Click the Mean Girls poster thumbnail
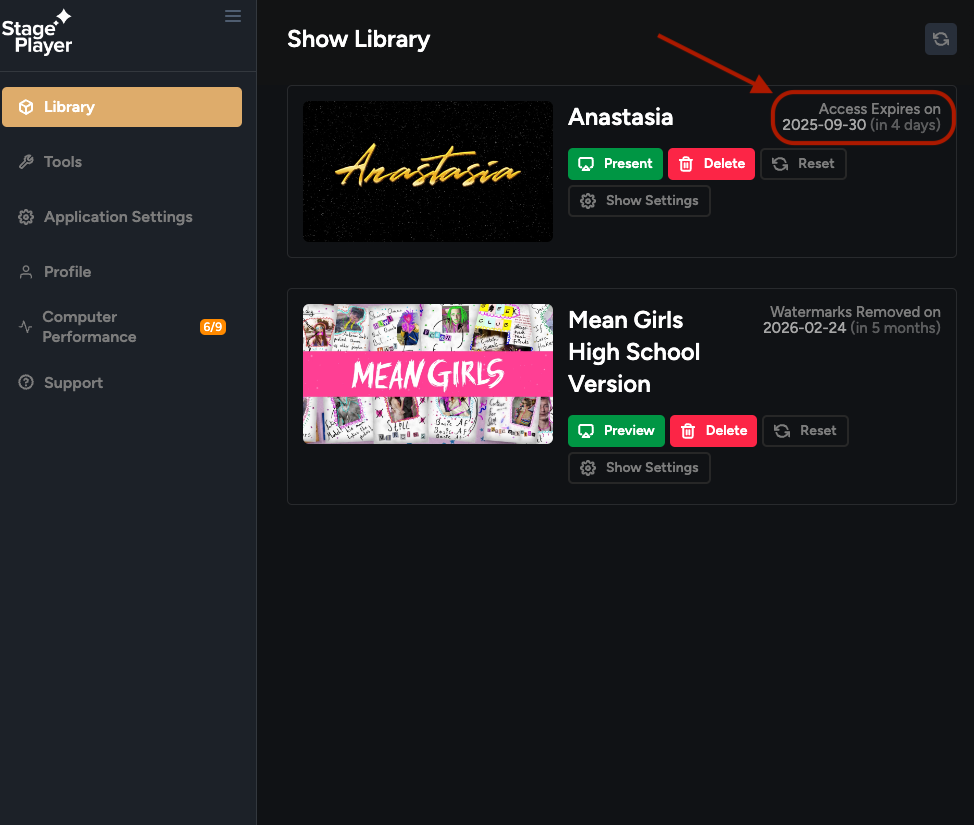974x825 pixels. 427,374
